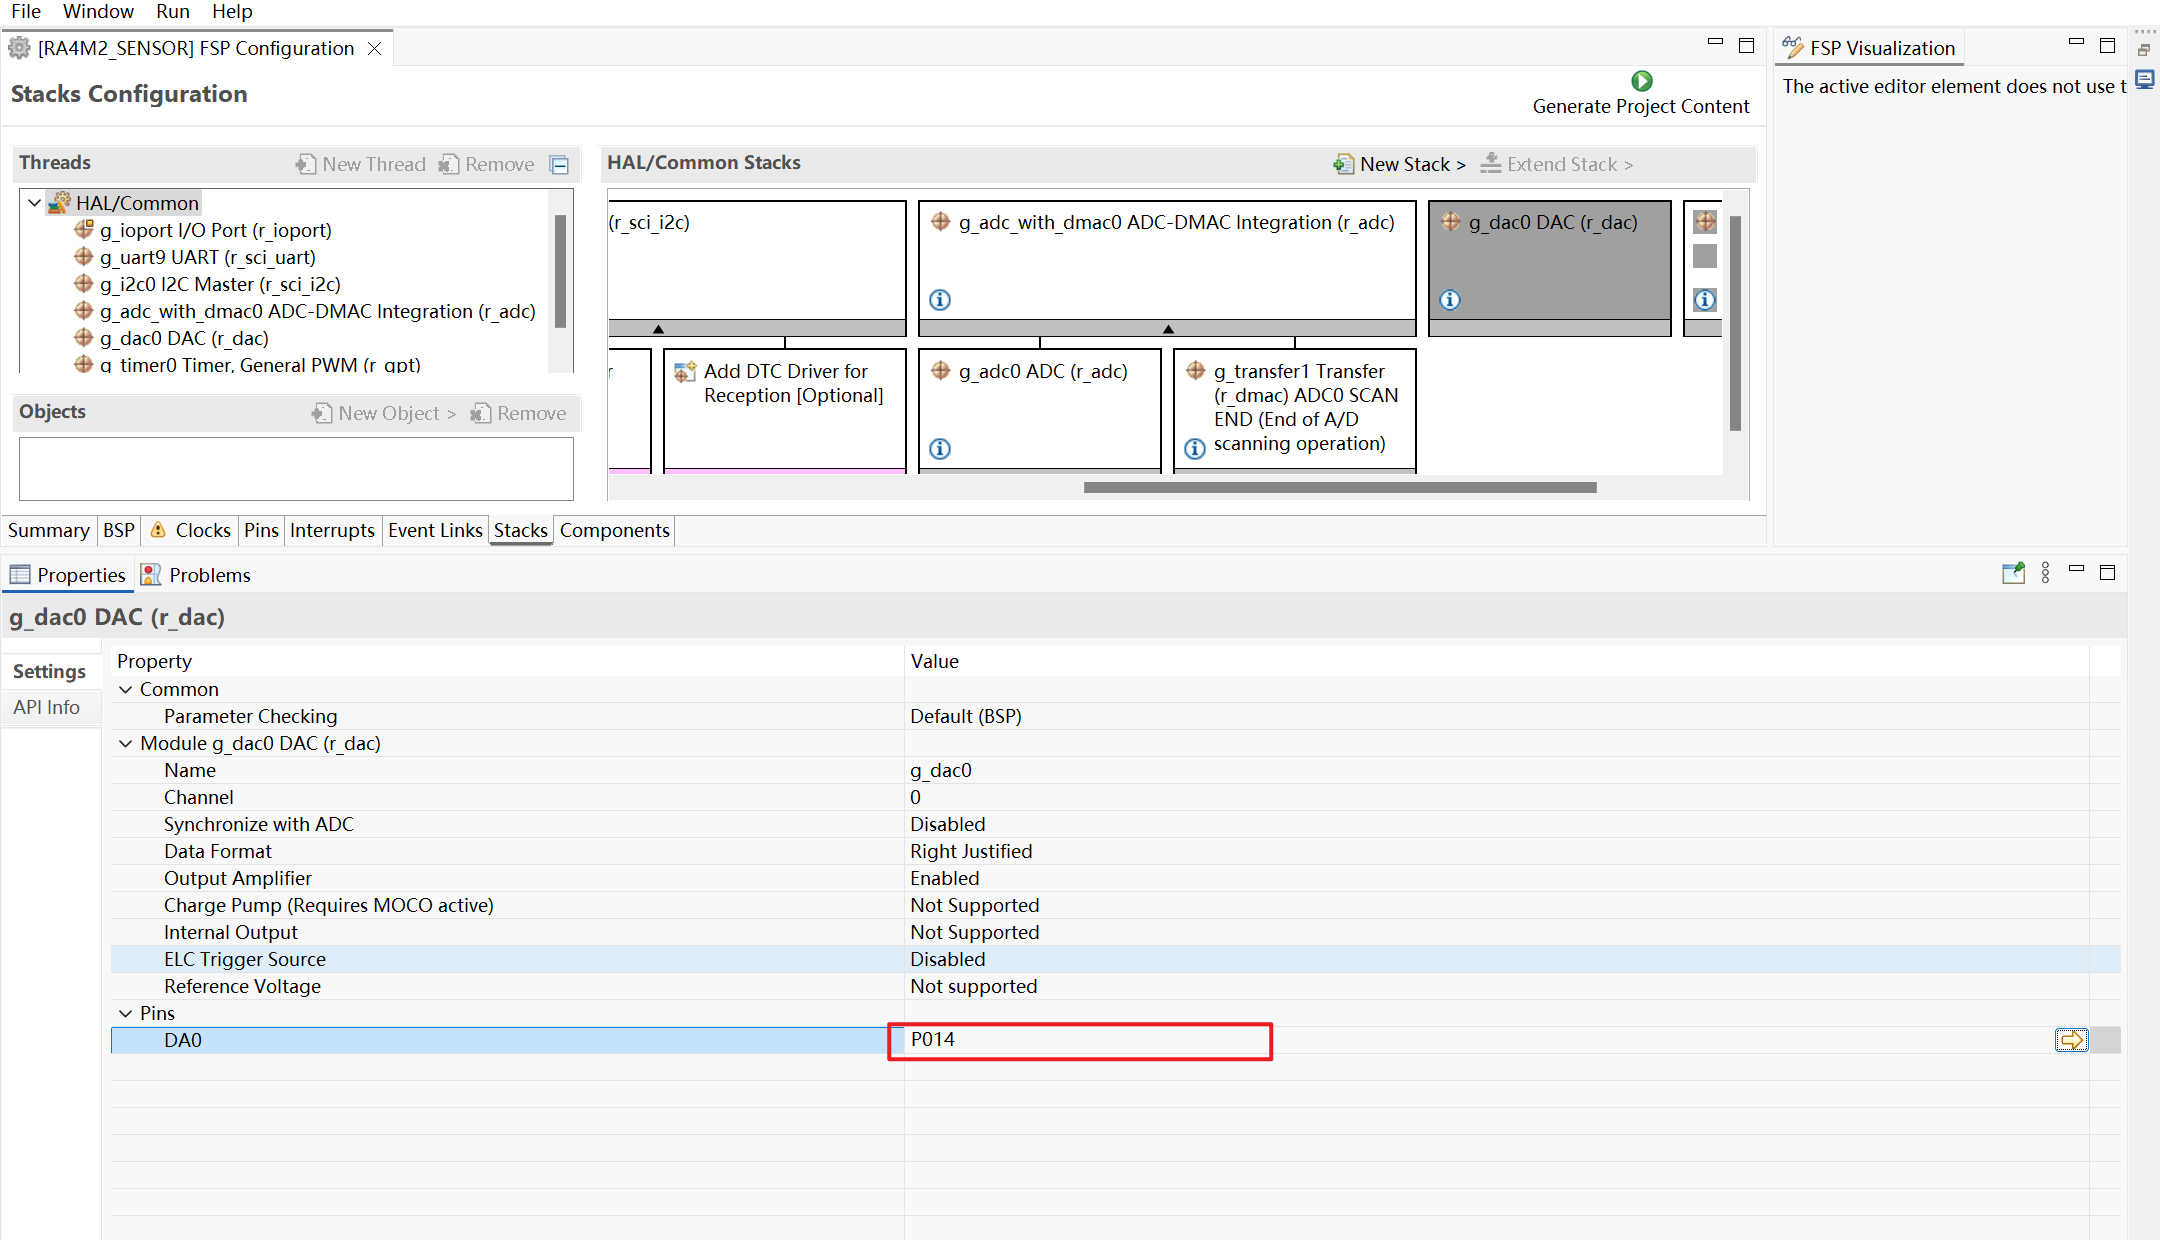
Task: Click Remove in Objects panel
Action: tap(518, 413)
